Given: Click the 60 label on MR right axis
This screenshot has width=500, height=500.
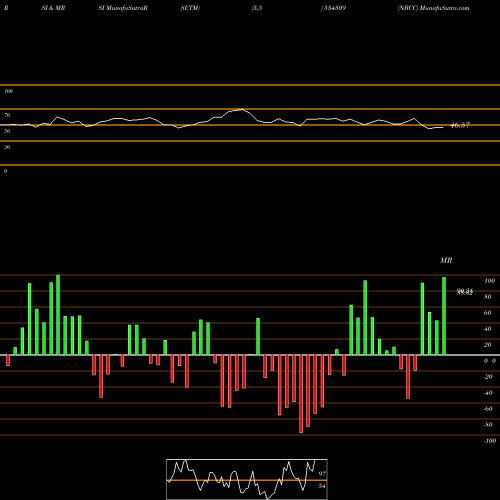Looking at the screenshot, I should coord(488,313).
